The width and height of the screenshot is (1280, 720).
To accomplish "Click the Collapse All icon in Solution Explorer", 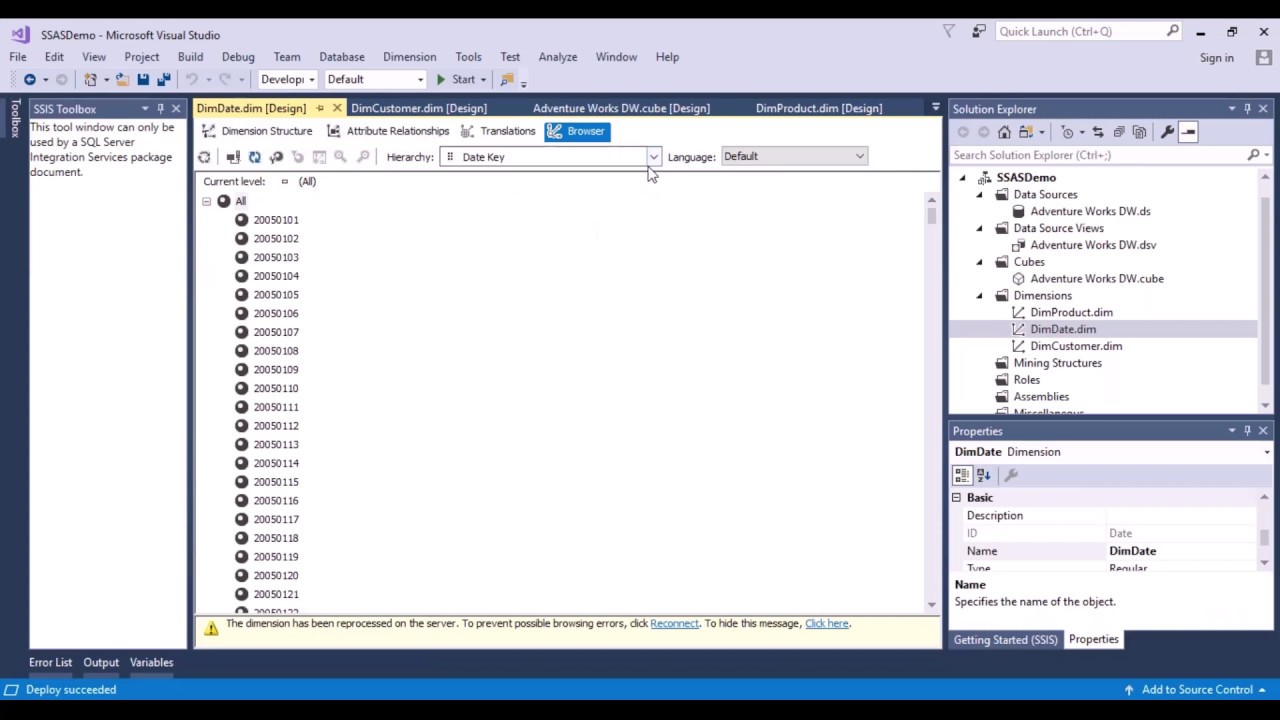I will click(x=1118, y=132).
